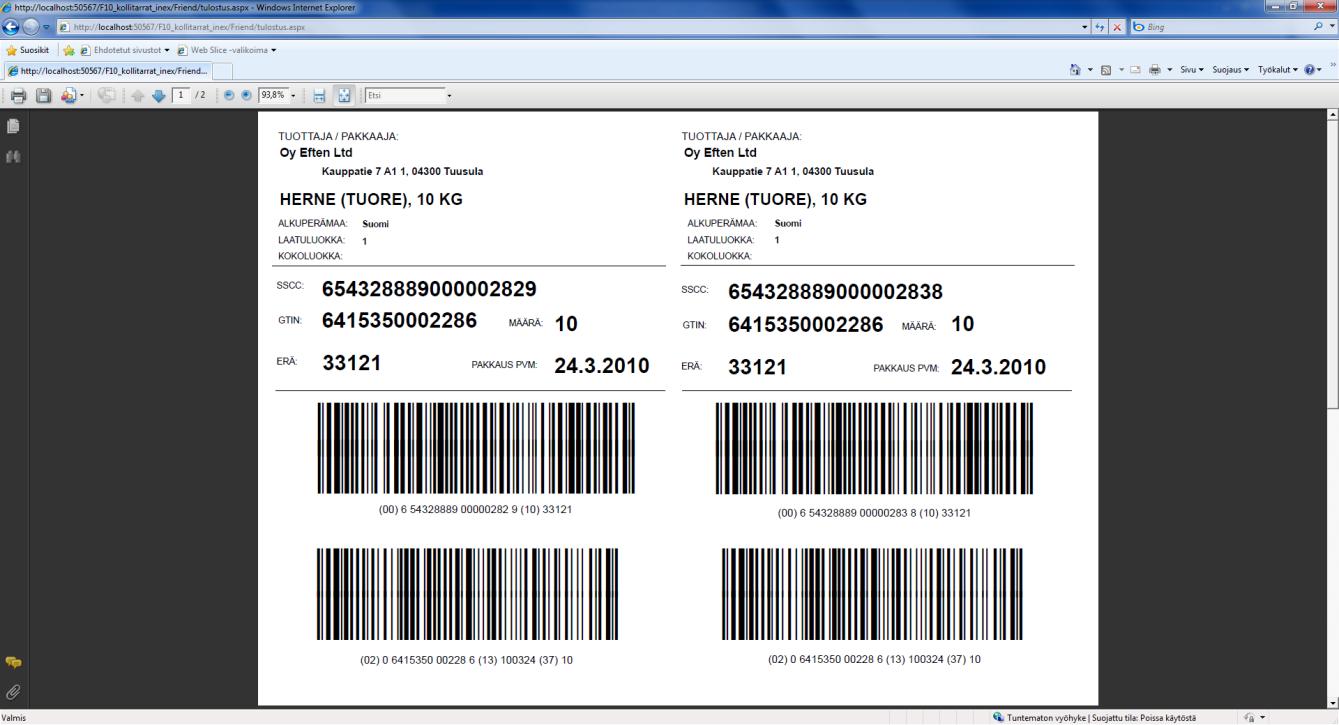1339x725 pixels.
Task: Open the Etsi find options dropdown
Action: tap(450, 96)
